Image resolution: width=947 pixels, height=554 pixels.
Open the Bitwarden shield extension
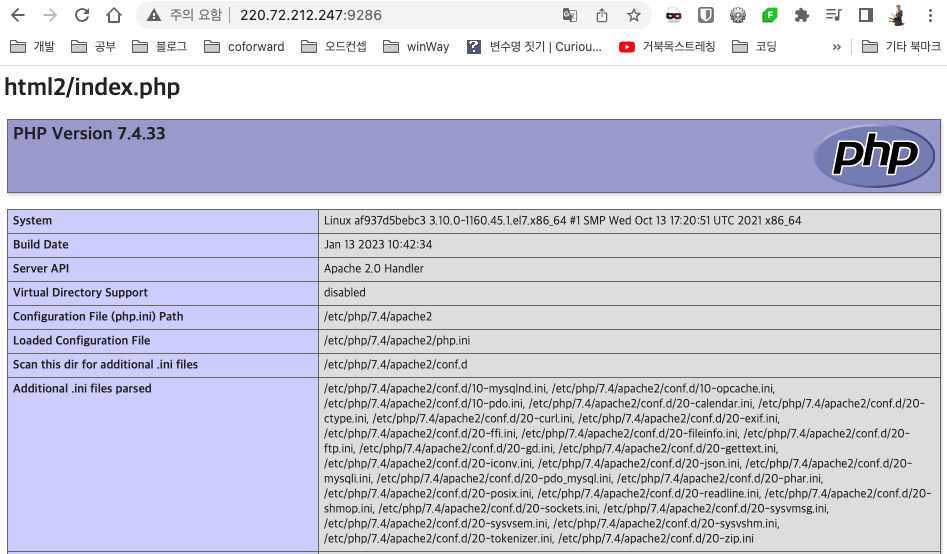[705, 15]
